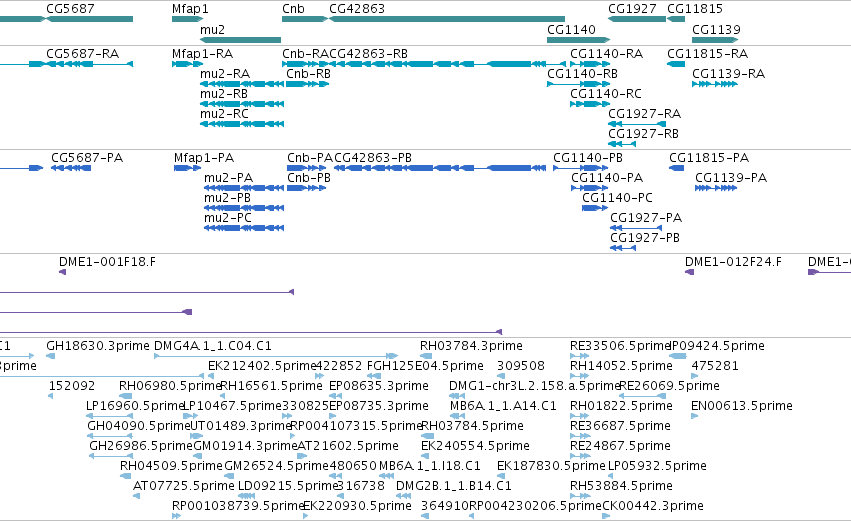Select the CG1140-PB protein label
Image resolution: width=851 pixels, height=521 pixels.
pos(588,158)
